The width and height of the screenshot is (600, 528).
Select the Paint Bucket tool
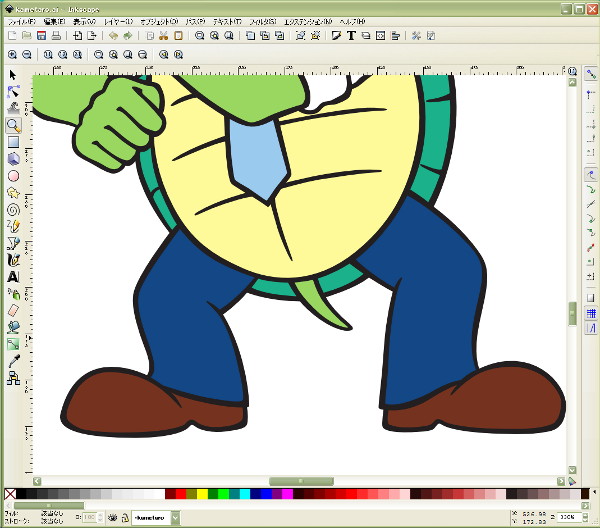13,327
